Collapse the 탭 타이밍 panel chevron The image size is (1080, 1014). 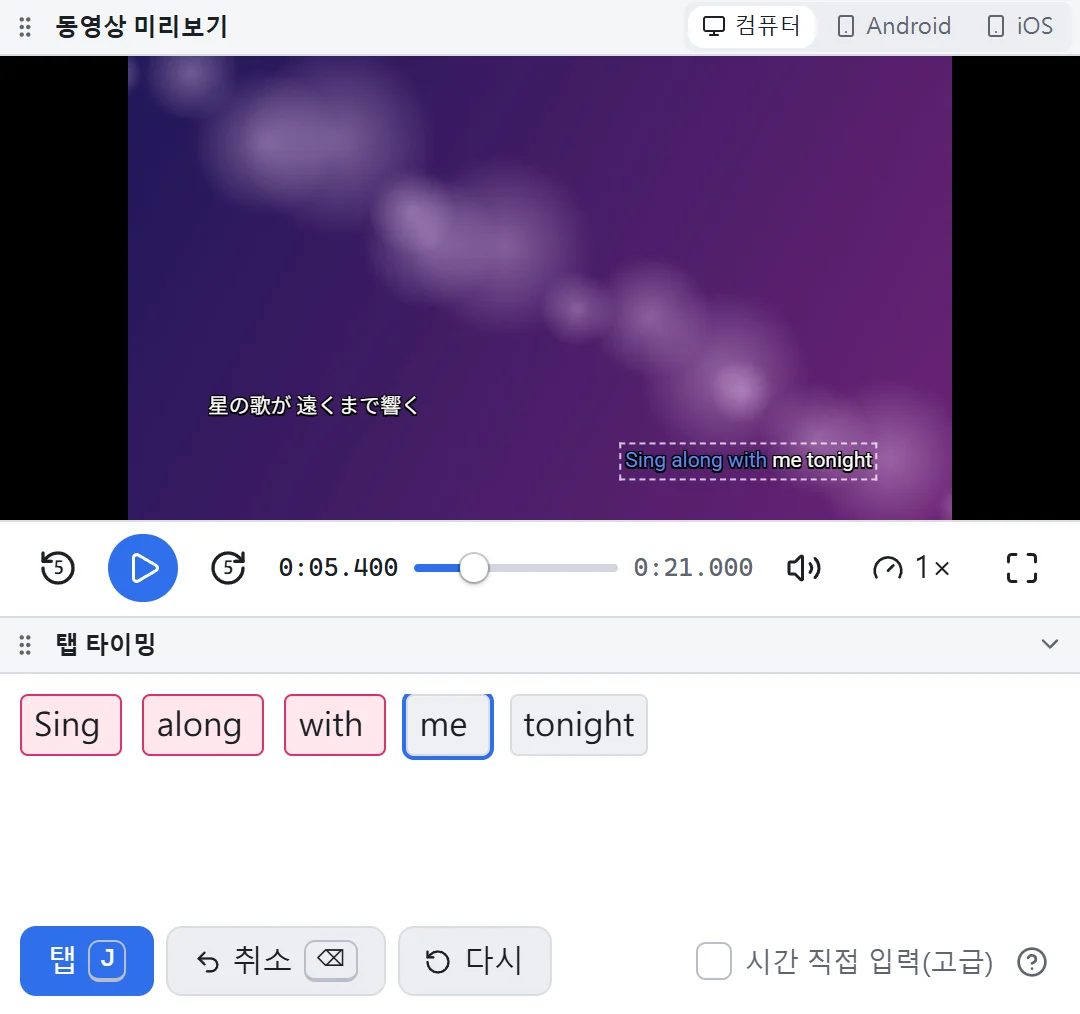pyautogui.click(x=1049, y=644)
